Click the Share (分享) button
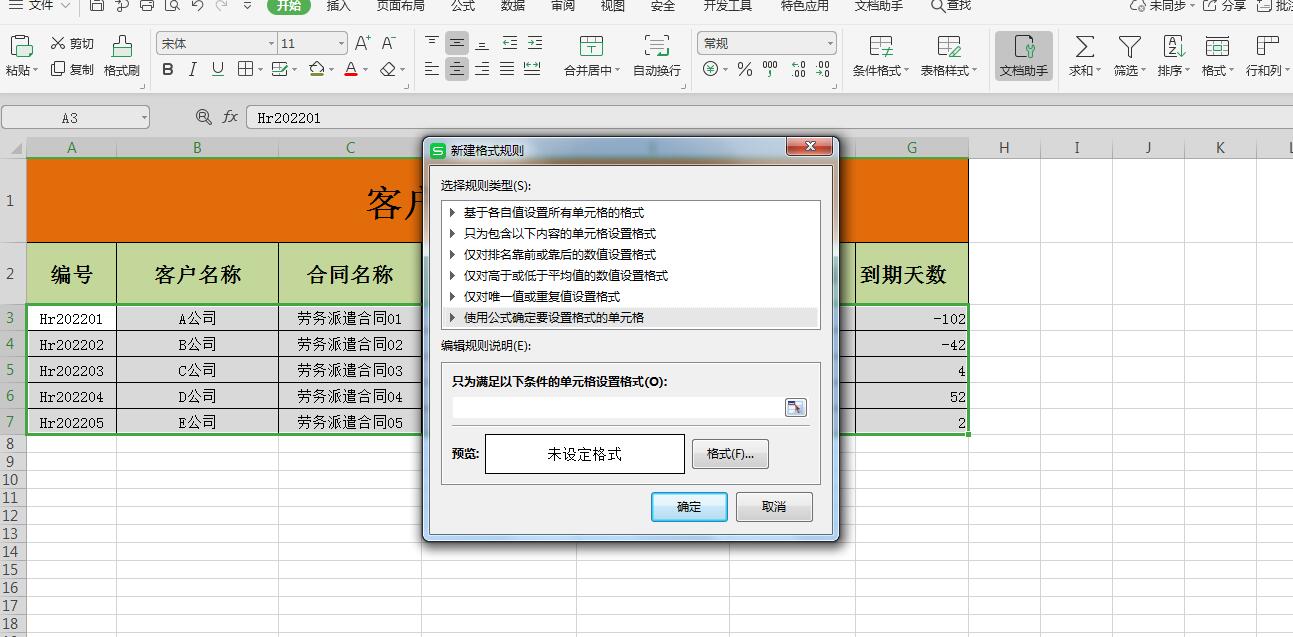The height and width of the screenshot is (637, 1293). 1225,6
